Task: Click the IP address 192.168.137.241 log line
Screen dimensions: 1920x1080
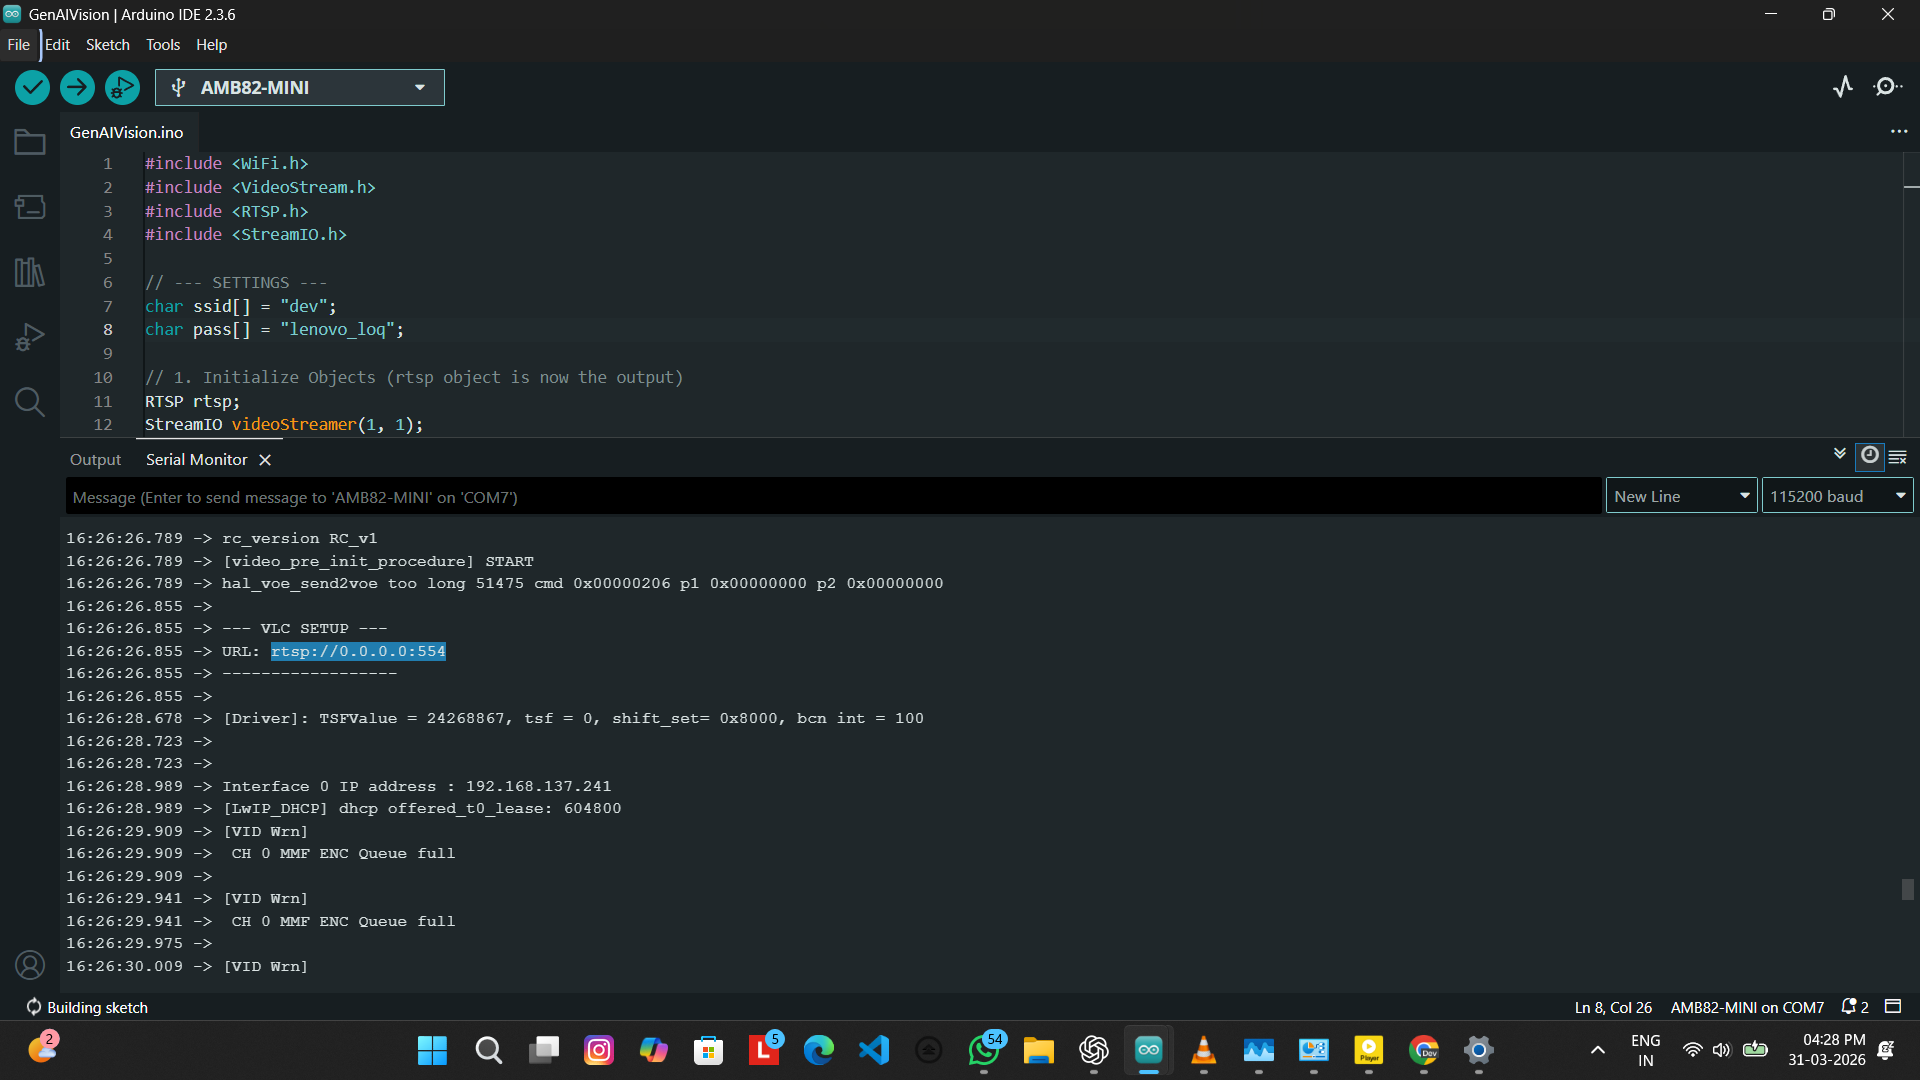Action: [339, 786]
